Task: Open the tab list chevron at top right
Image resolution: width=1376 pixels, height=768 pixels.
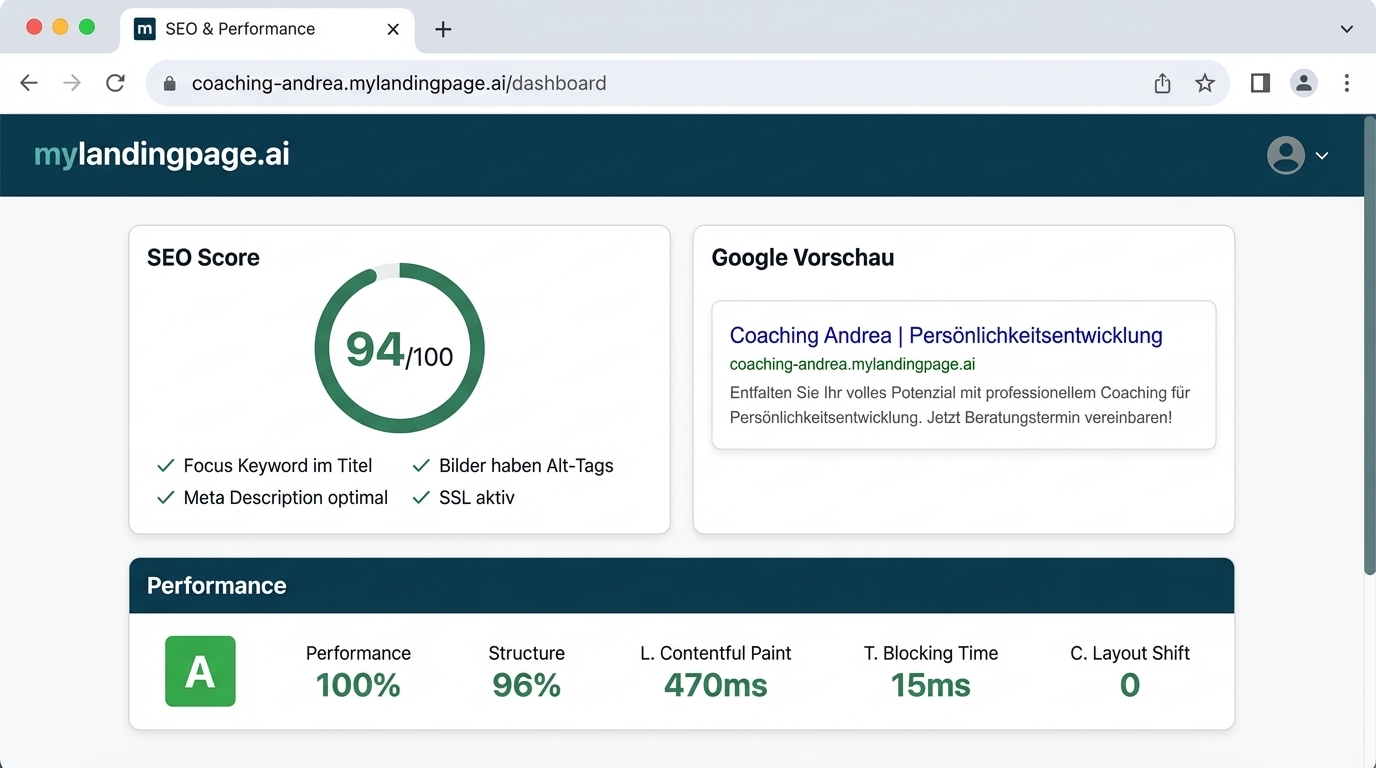Action: [x=1346, y=29]
